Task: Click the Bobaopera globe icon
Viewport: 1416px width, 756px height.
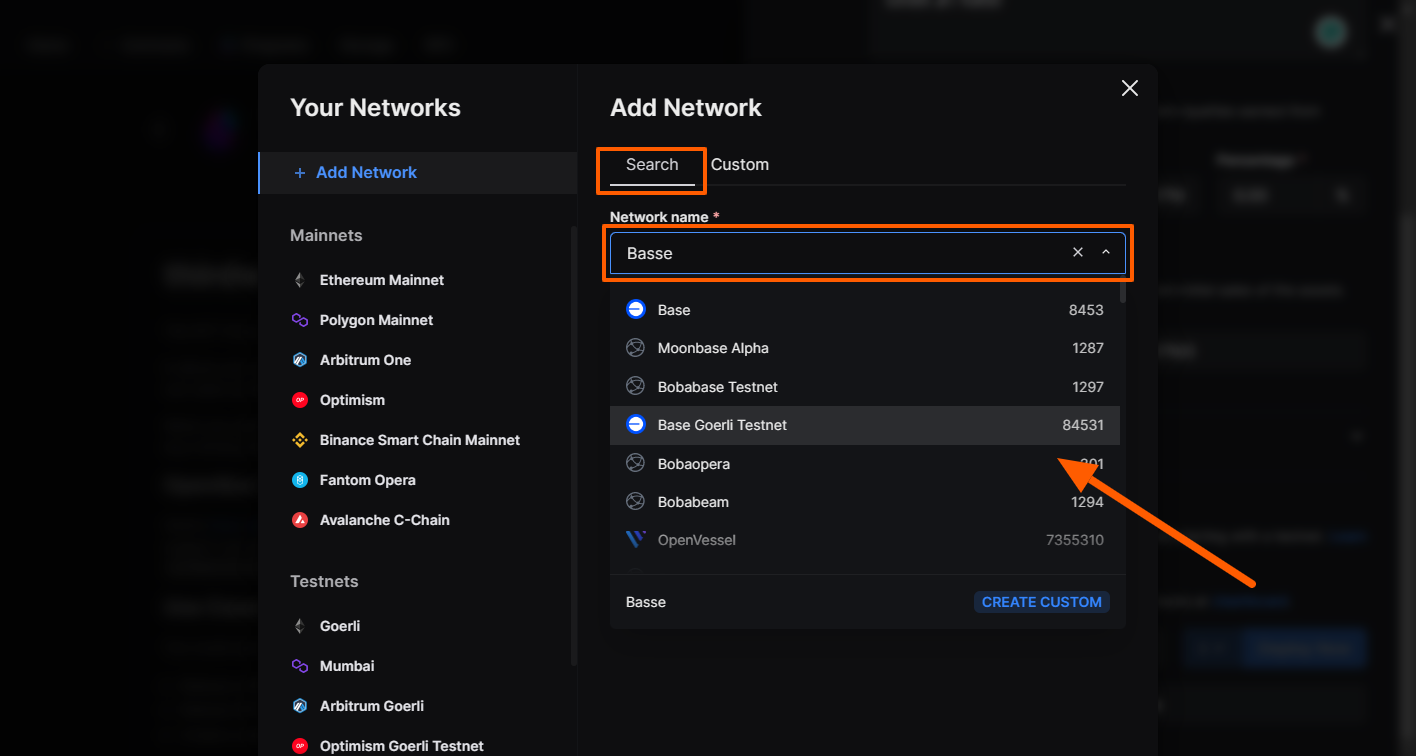Action: (x=635, y=463)
